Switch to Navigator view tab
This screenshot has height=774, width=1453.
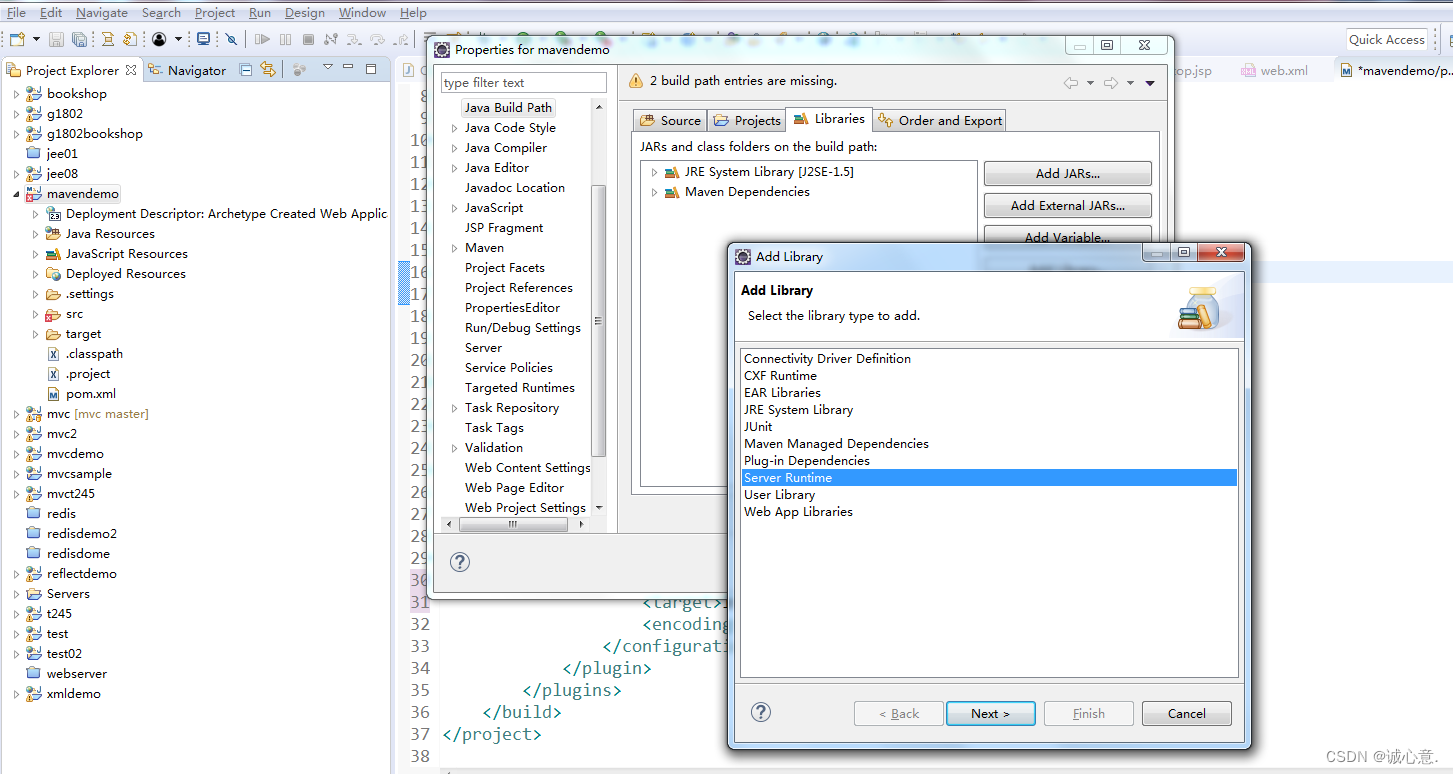(x=187, y=70)
